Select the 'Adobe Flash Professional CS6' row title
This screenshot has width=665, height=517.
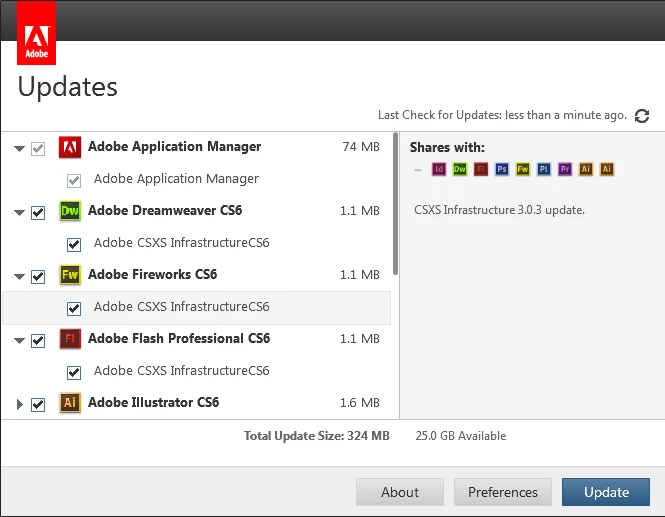tap(179, 338)
